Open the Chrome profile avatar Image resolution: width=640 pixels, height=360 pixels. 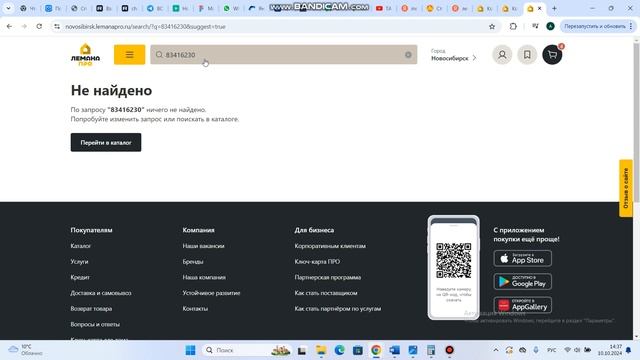pos(550,26)
